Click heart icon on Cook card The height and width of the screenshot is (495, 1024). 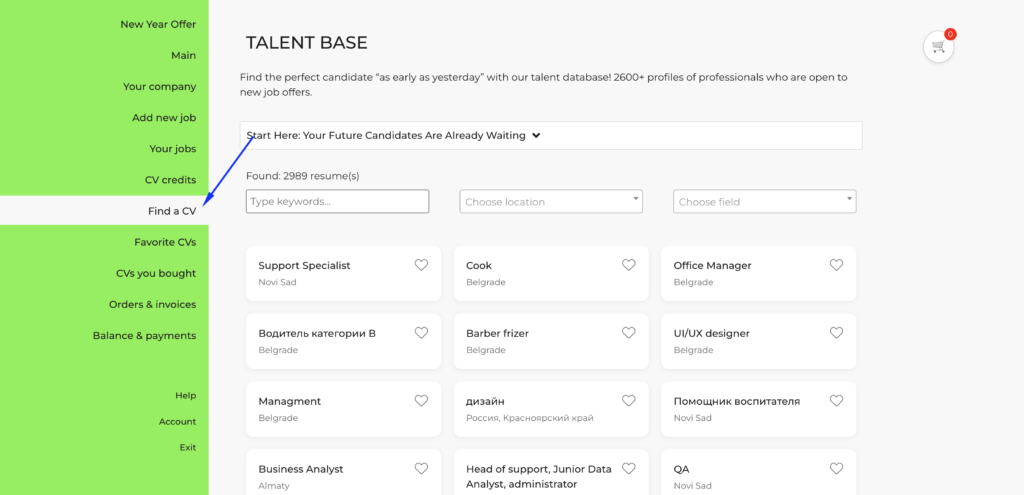[x=629, y=265]
